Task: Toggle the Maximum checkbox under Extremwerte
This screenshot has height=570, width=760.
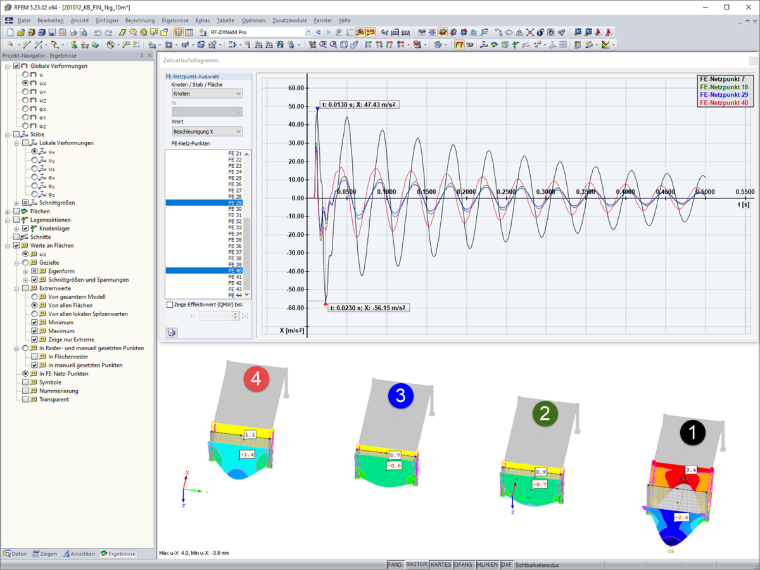Action: (34, 331)
